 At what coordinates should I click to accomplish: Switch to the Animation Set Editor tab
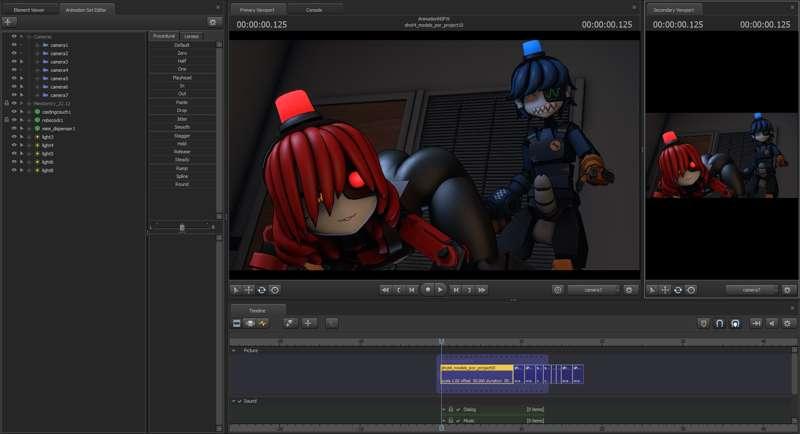86,10
